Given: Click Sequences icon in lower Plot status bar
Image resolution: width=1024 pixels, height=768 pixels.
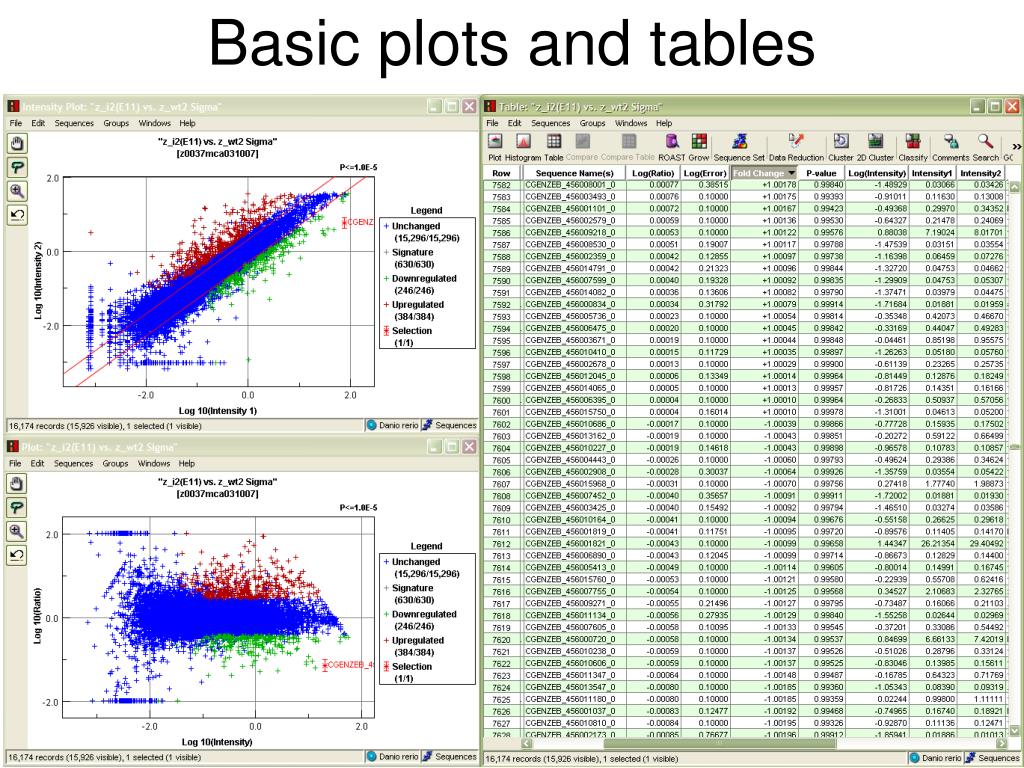Looking at the screenshot, I should pos(427,756).
